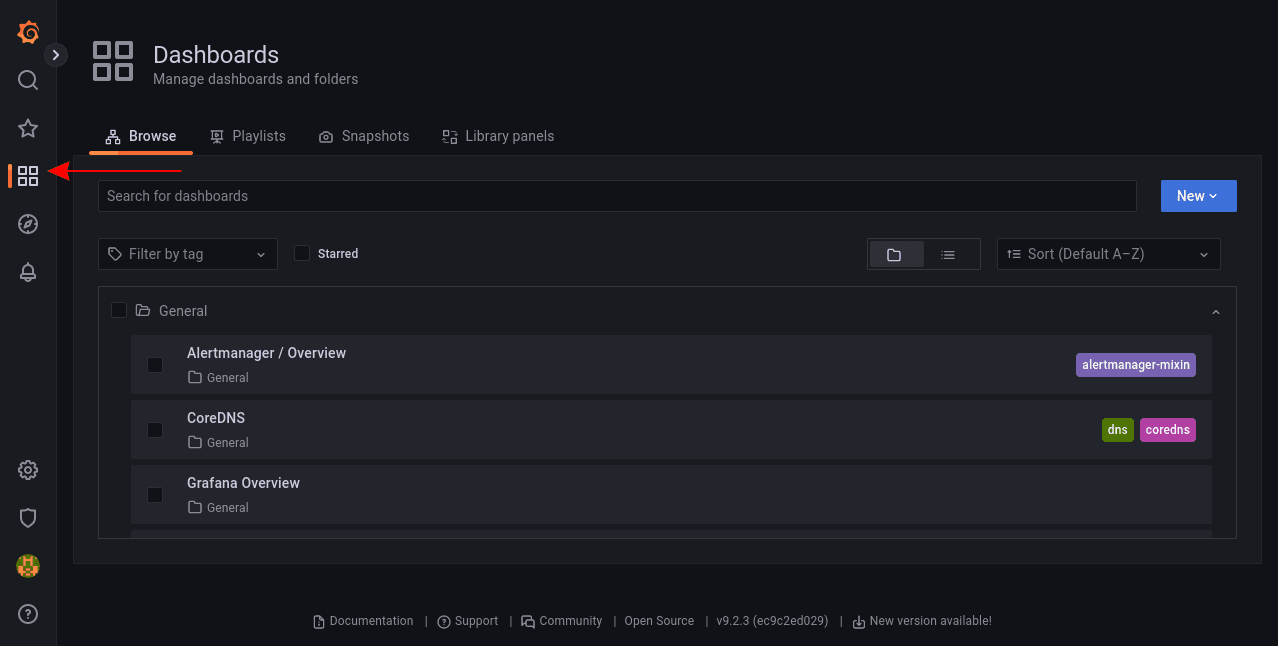Select the General folder checkbox

tap(119, 310)
